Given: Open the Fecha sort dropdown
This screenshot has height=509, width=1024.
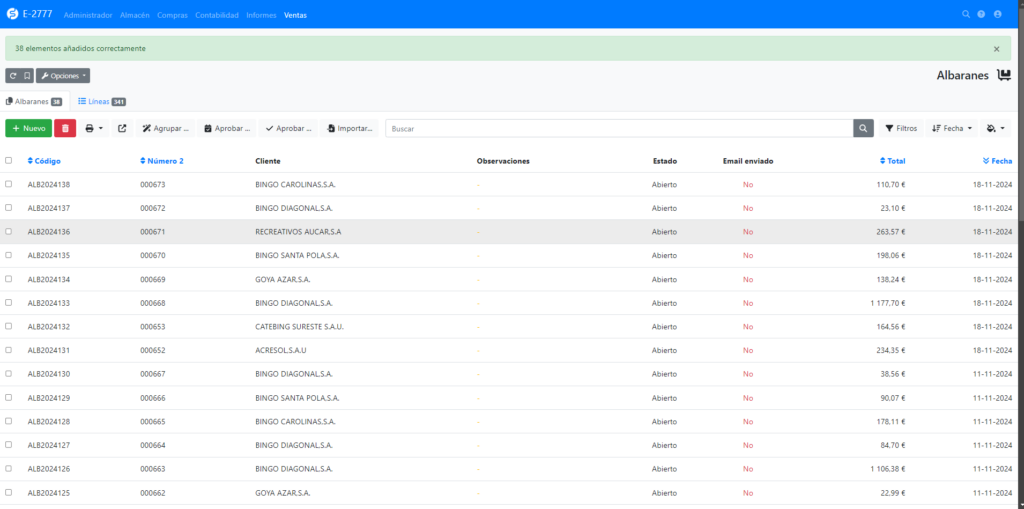Looking at the screenshot, I should (x=951, y=128).
